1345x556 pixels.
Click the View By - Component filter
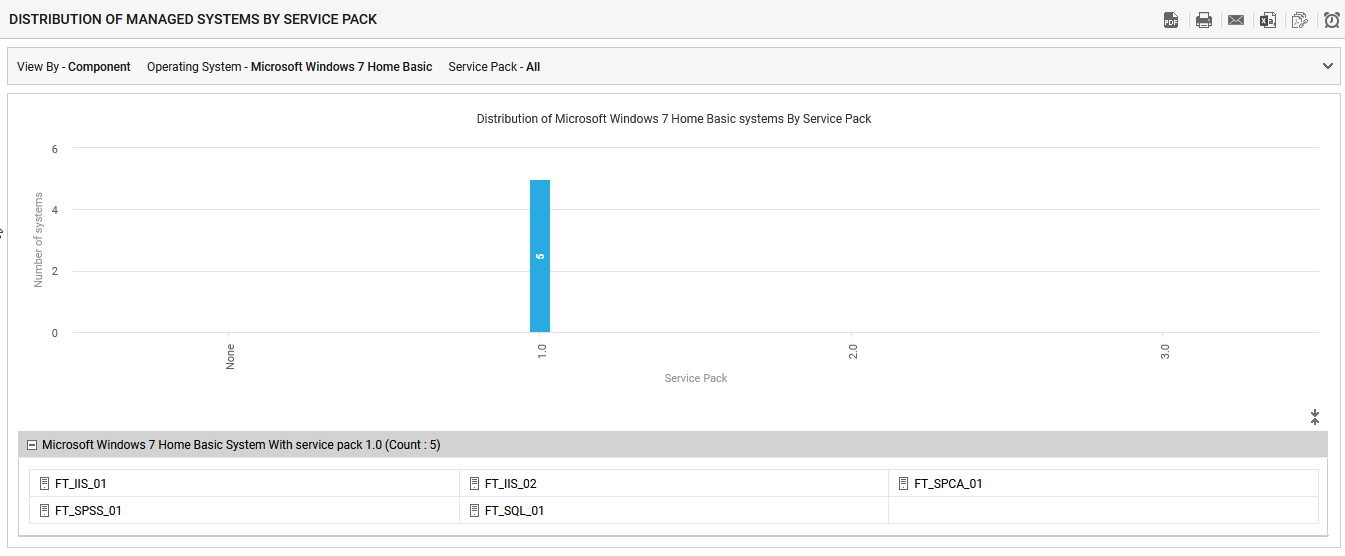coord(74,67)
